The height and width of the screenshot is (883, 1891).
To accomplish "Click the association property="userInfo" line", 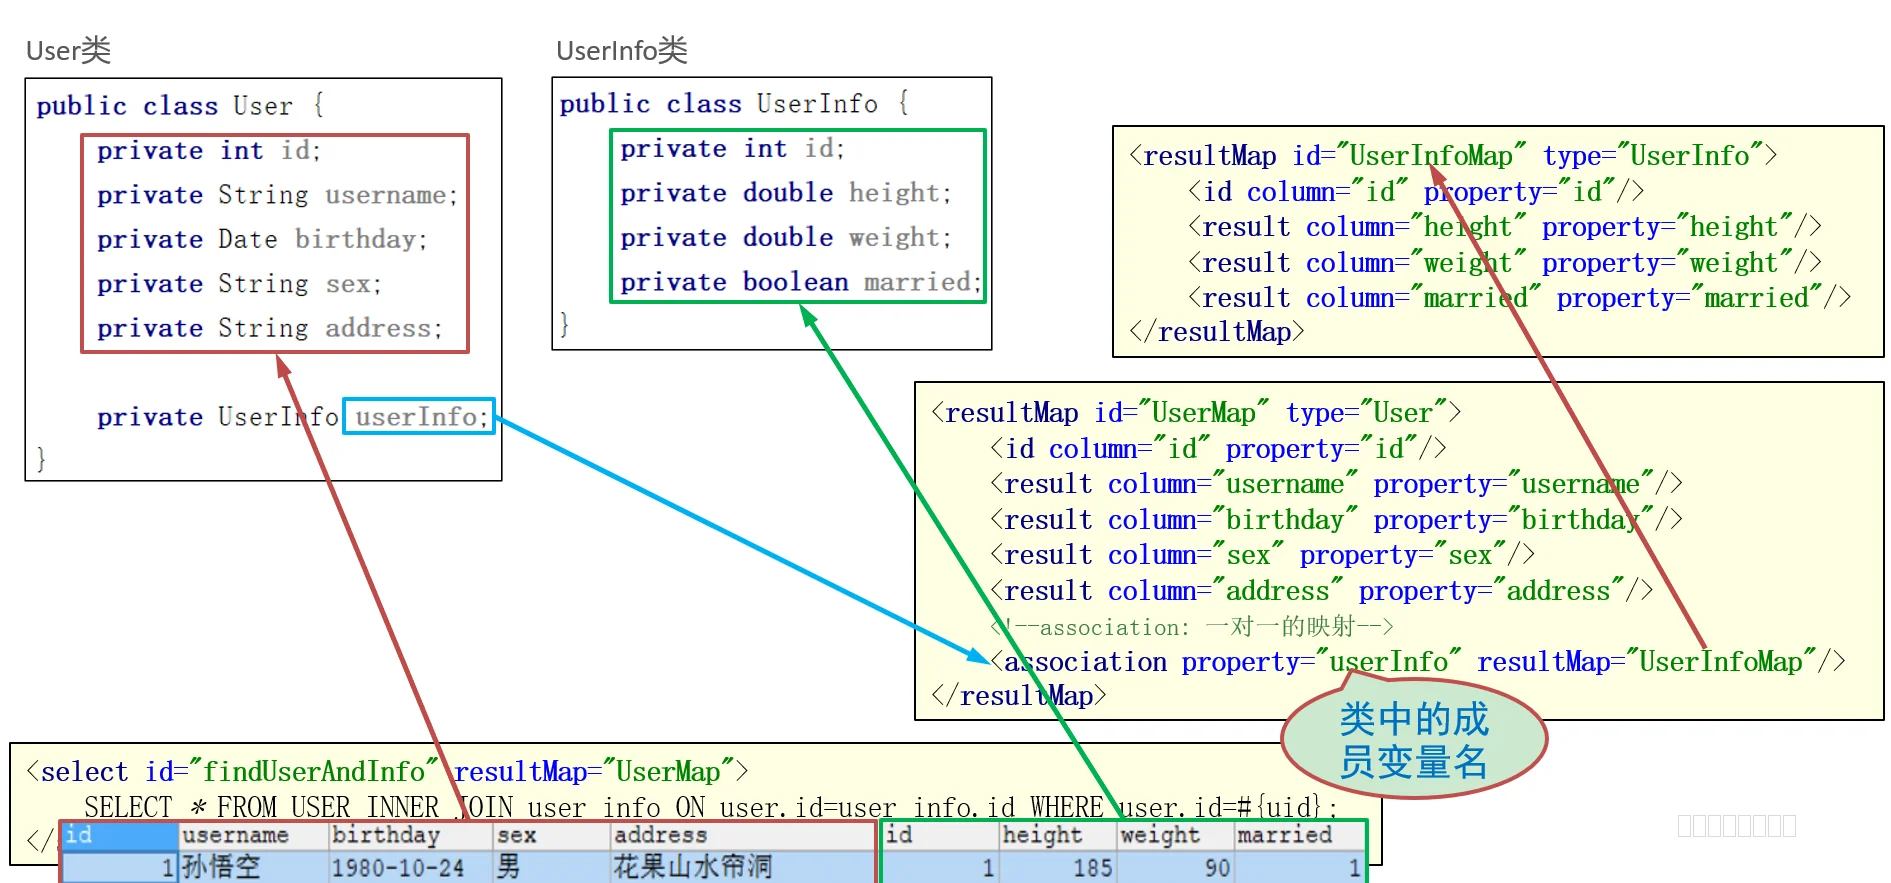I will [x=1416, y=662].
